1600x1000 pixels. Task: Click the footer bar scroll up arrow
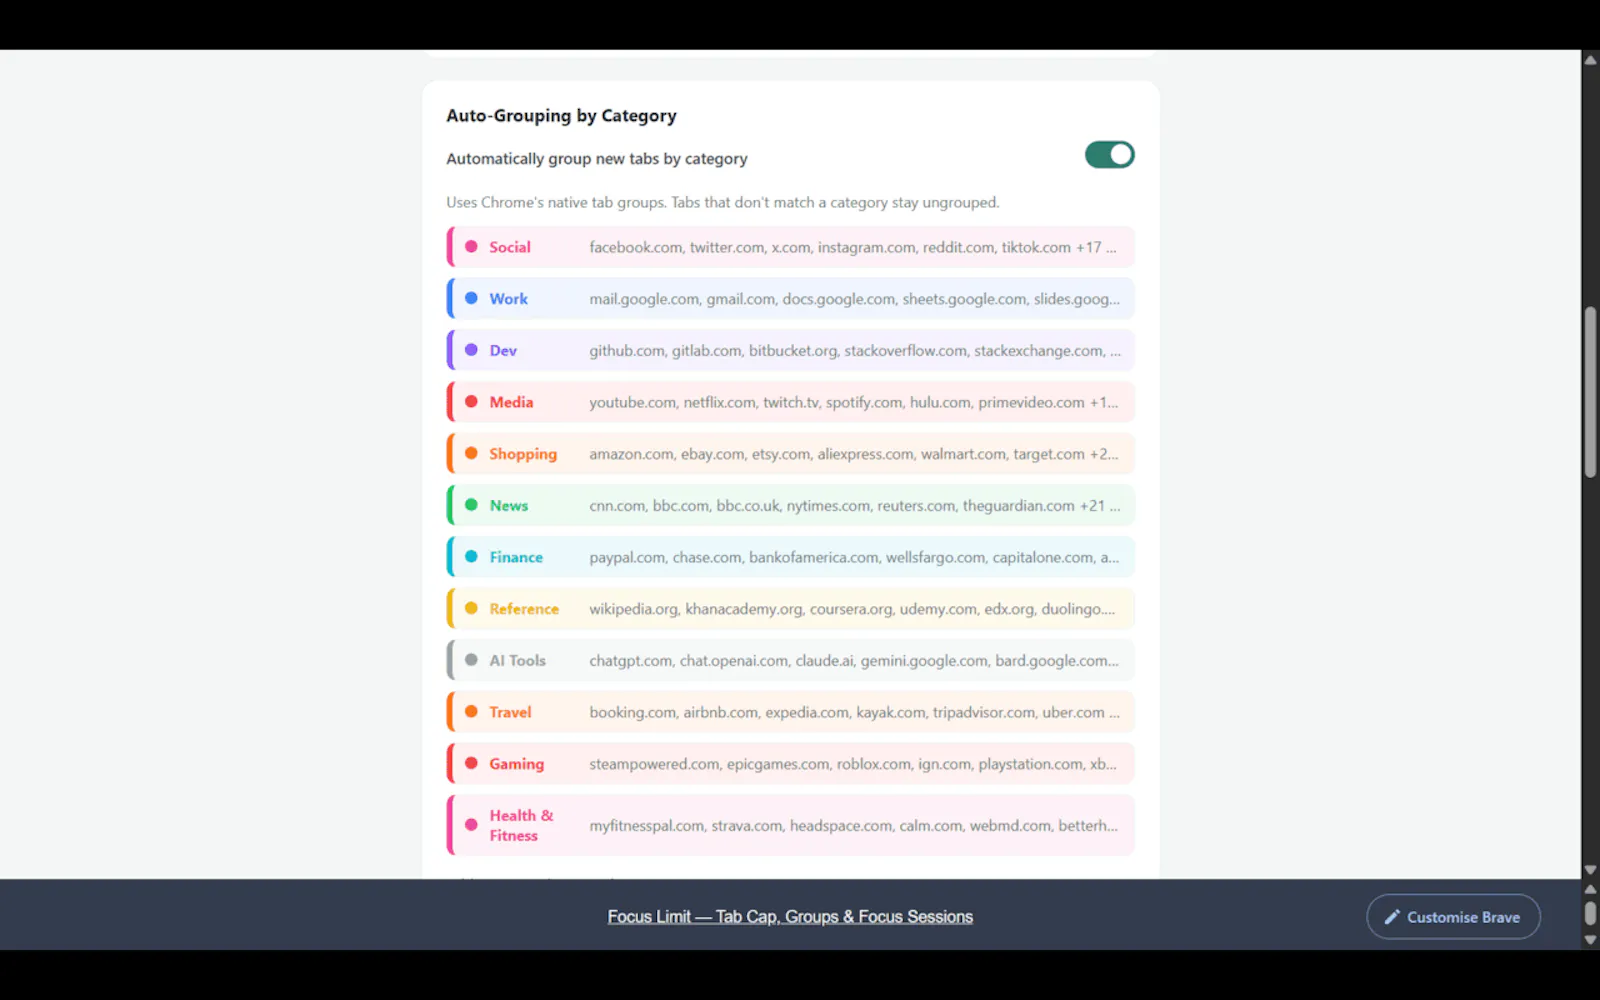pos(1590,889)
